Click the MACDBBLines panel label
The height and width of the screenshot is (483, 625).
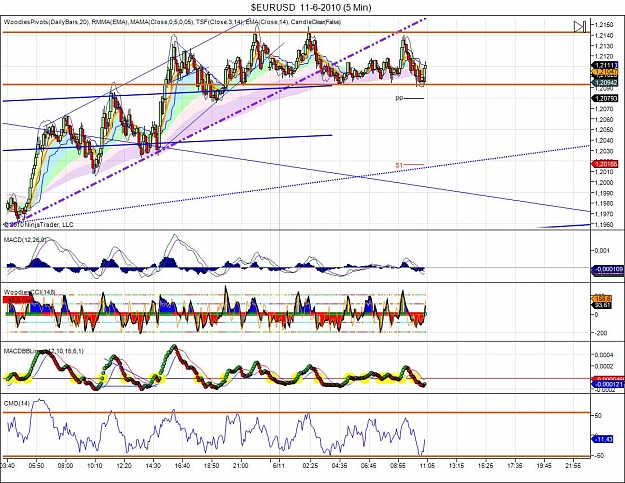coord(44,351)
